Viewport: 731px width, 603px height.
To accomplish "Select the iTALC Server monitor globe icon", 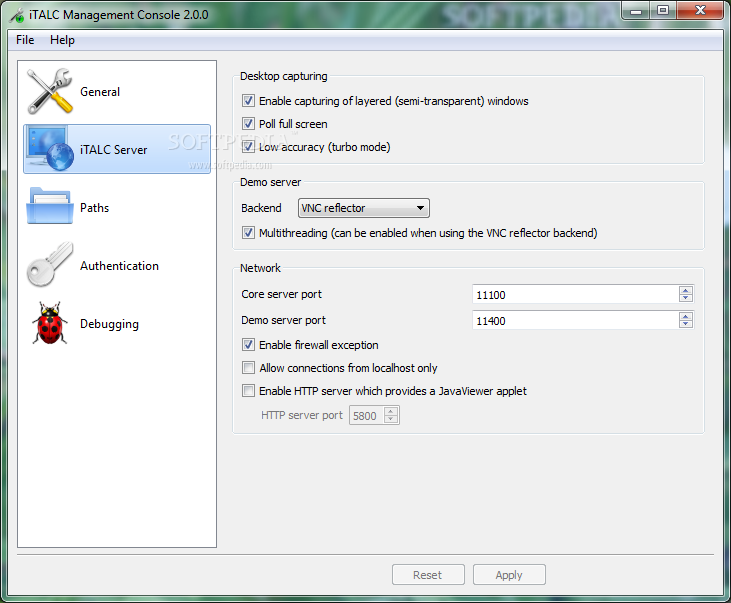I will 50,149.
